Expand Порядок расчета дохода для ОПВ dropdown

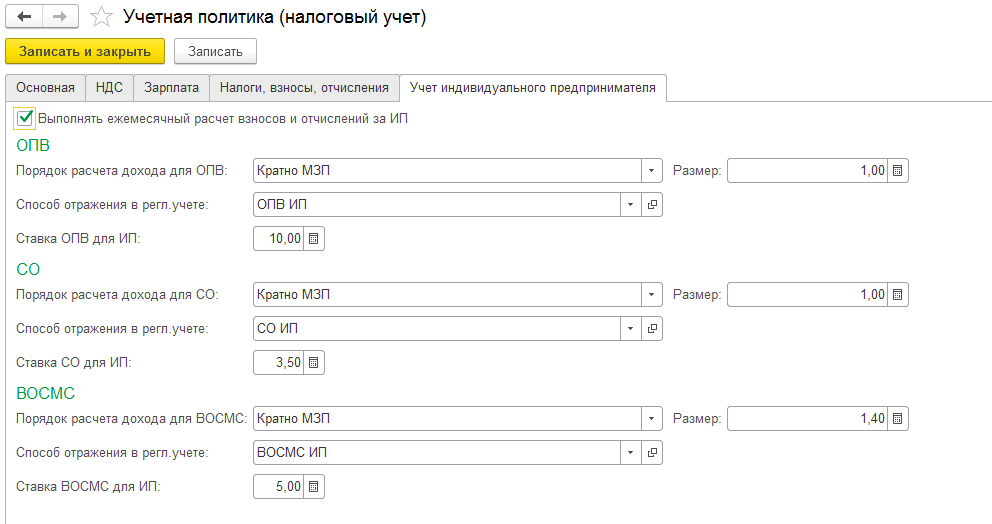(651, 171)
